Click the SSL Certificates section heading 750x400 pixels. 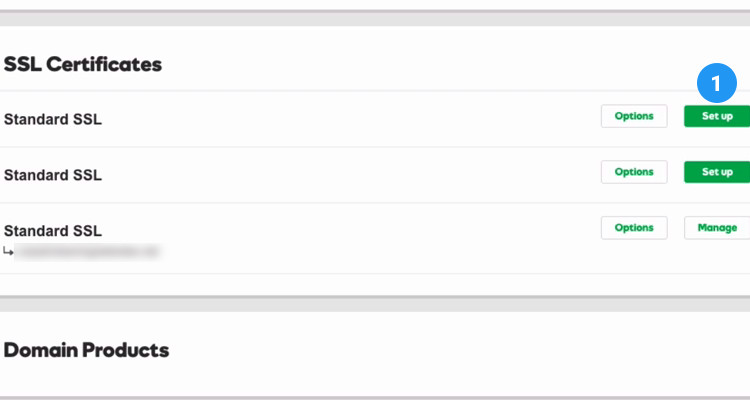click(x=82, y=64)
